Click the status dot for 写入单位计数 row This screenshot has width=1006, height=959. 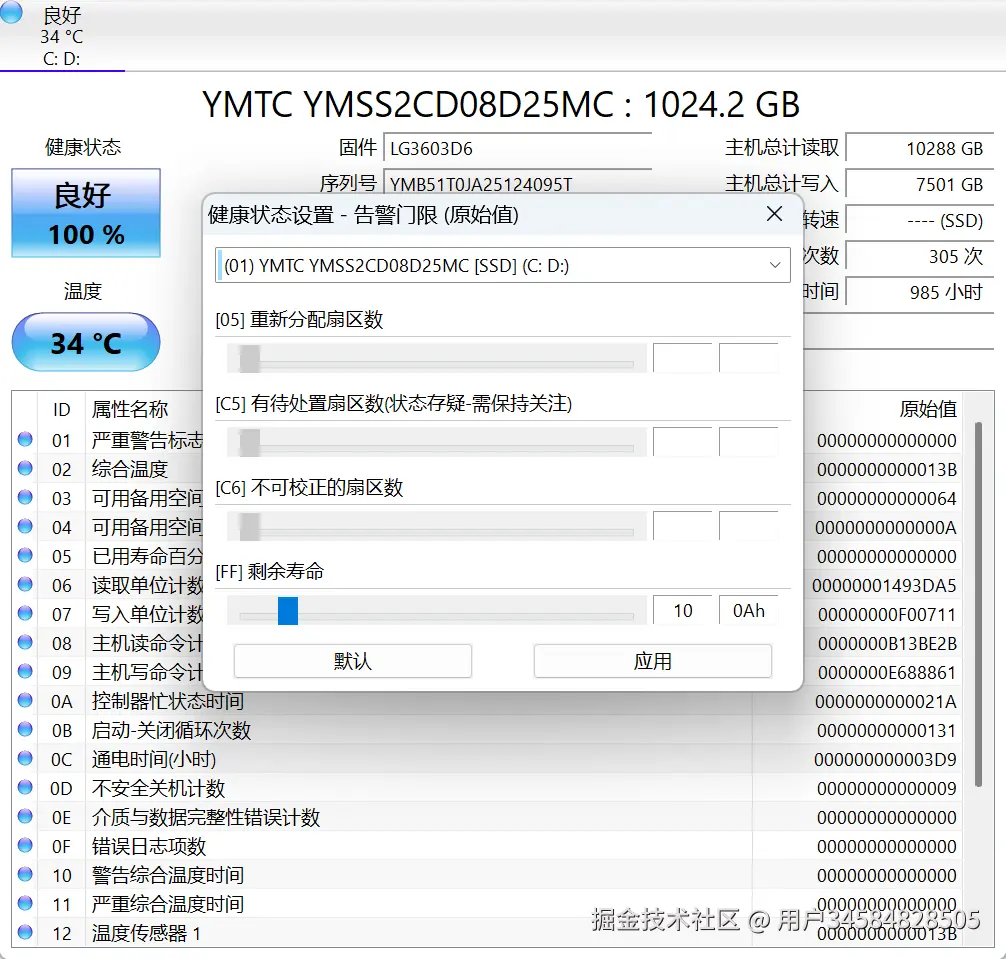coord(25,613)
